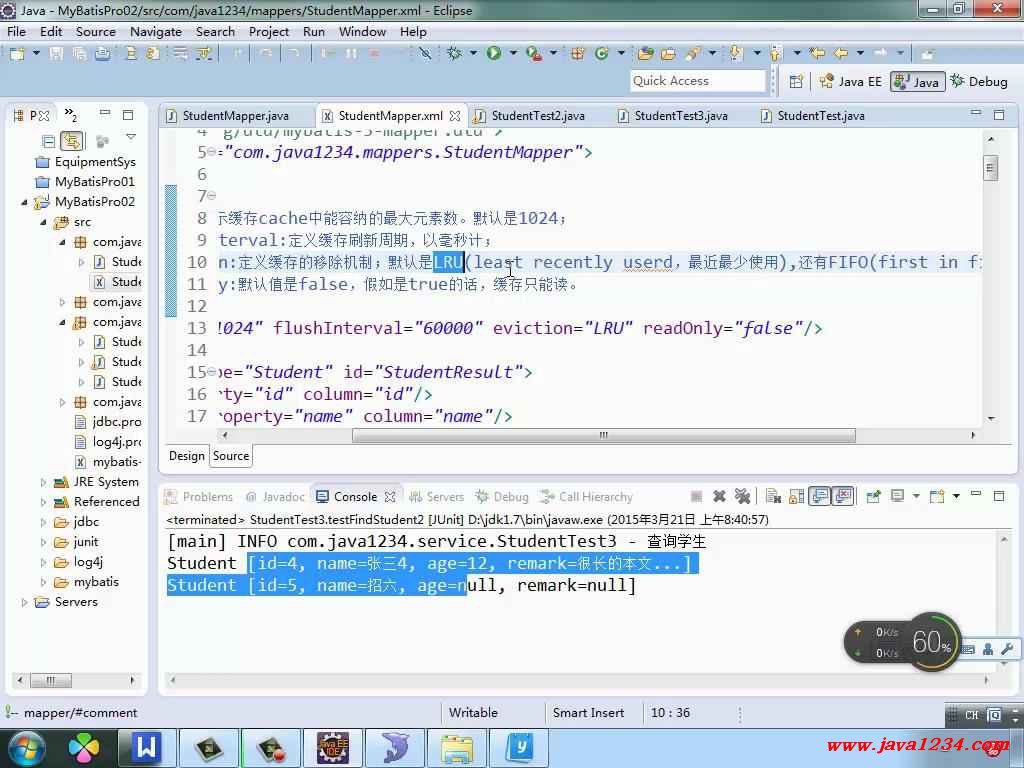Open the Window menu
The width and height of the screenshot is (1024, 768).
[x=362, y=31]
